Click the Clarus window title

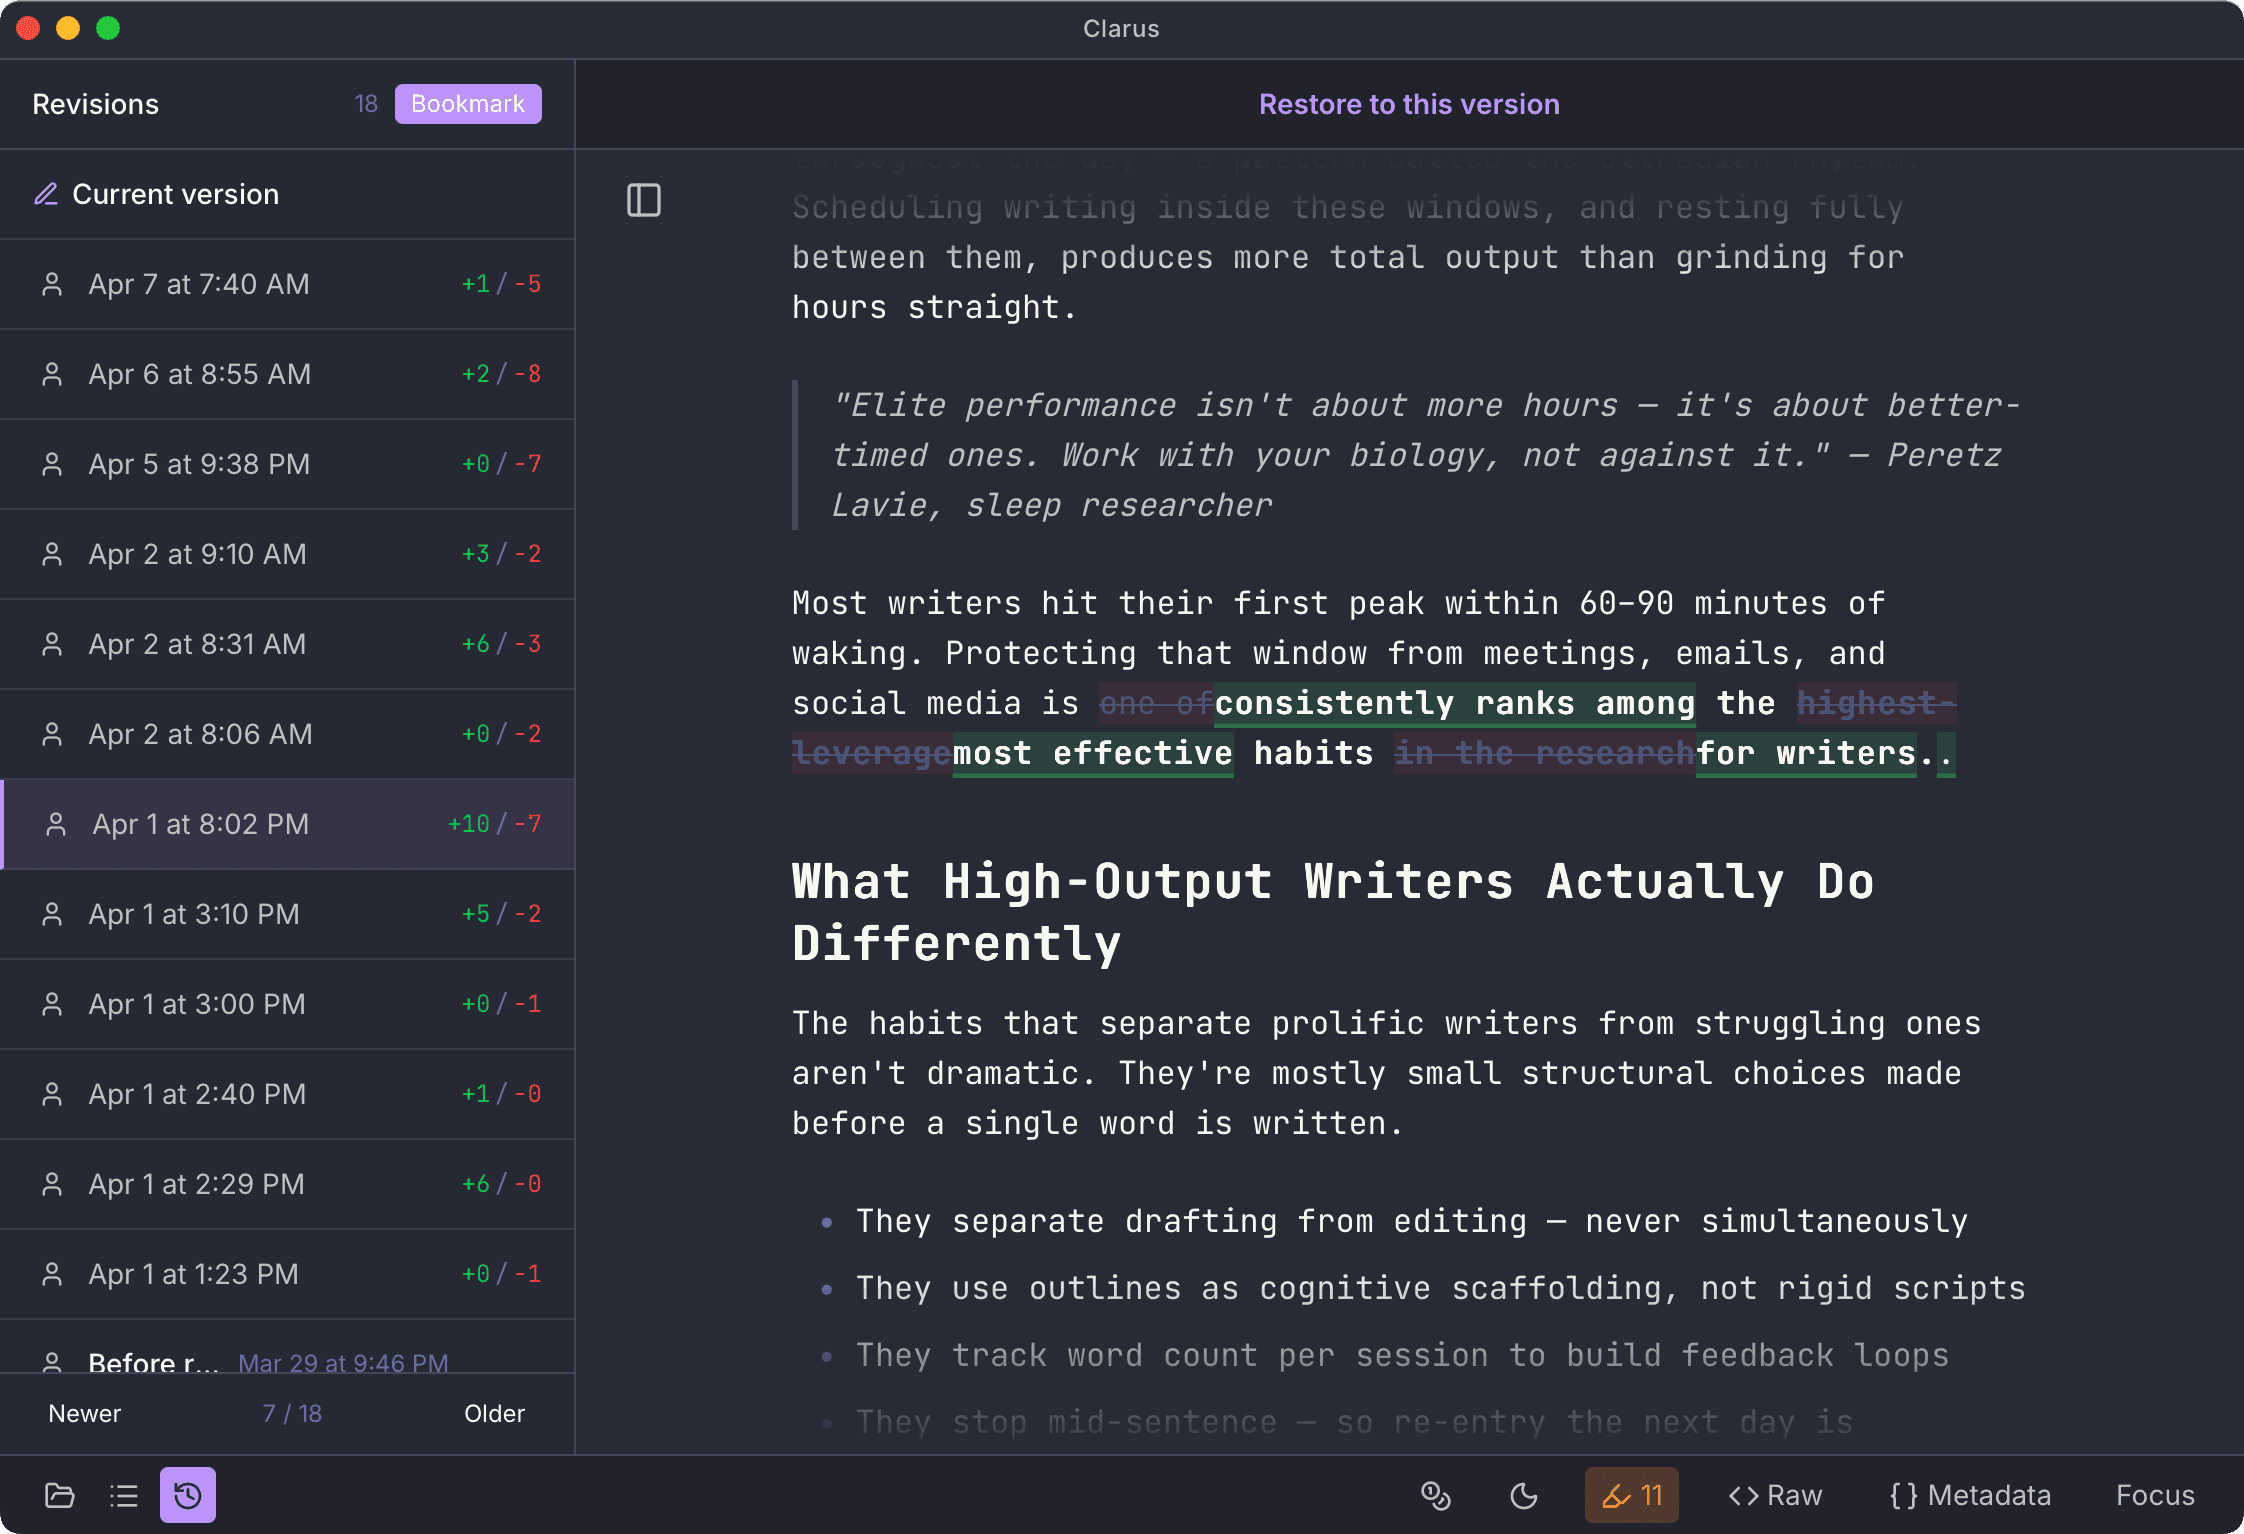pos(1121,29)
